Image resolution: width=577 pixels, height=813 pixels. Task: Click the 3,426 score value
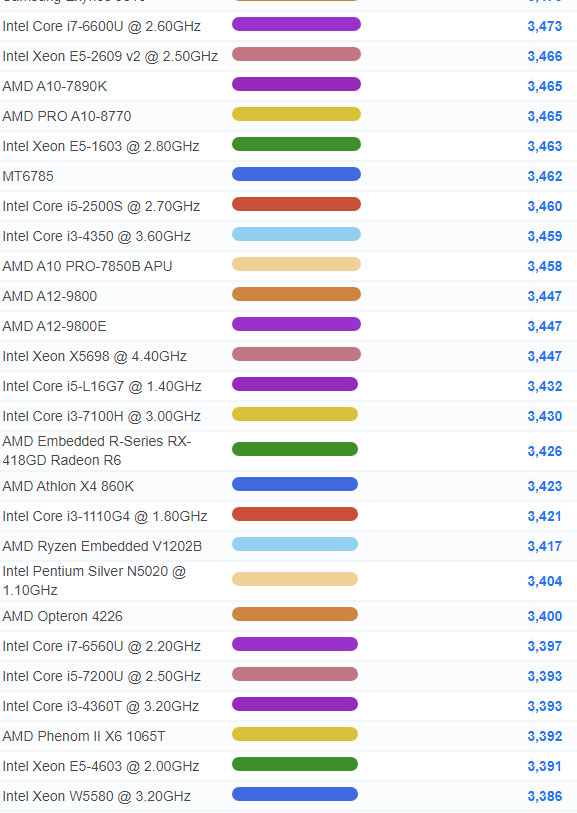[x=545, y=452]
